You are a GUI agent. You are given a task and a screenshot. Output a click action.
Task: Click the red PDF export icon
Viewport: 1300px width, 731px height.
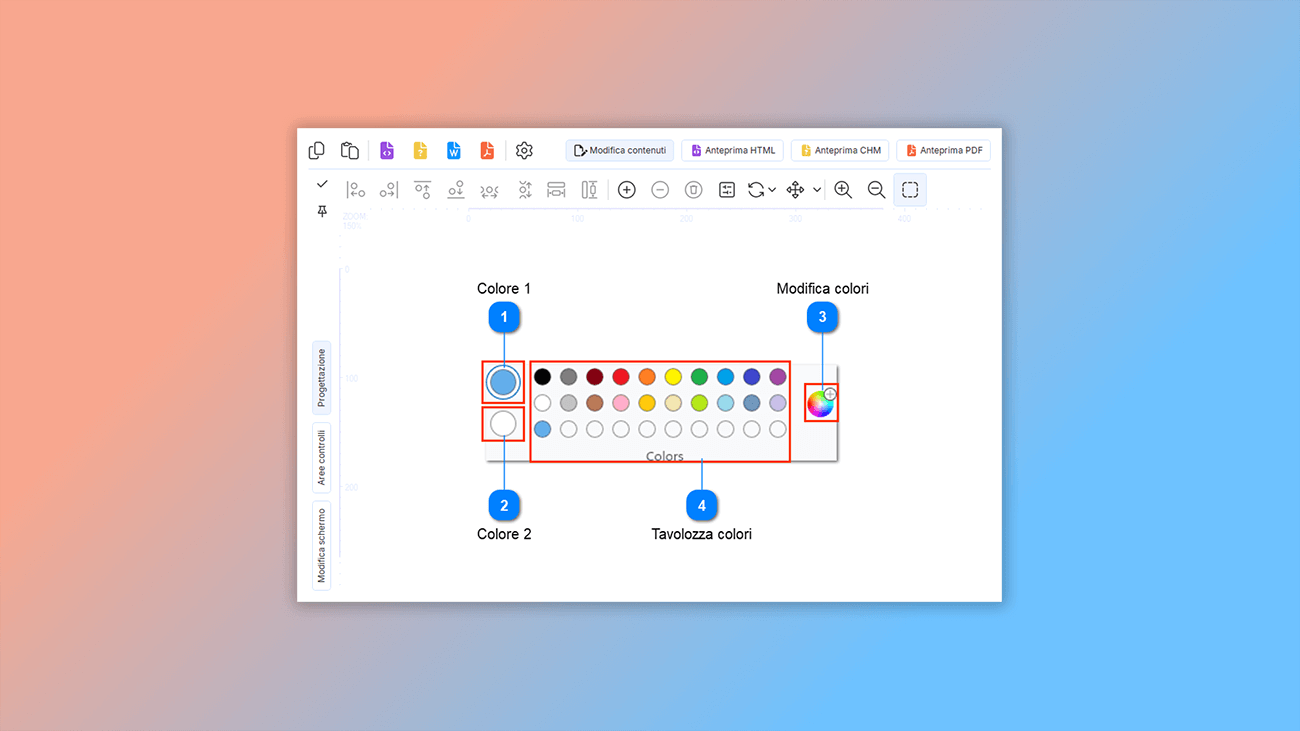tap(487, 150)
